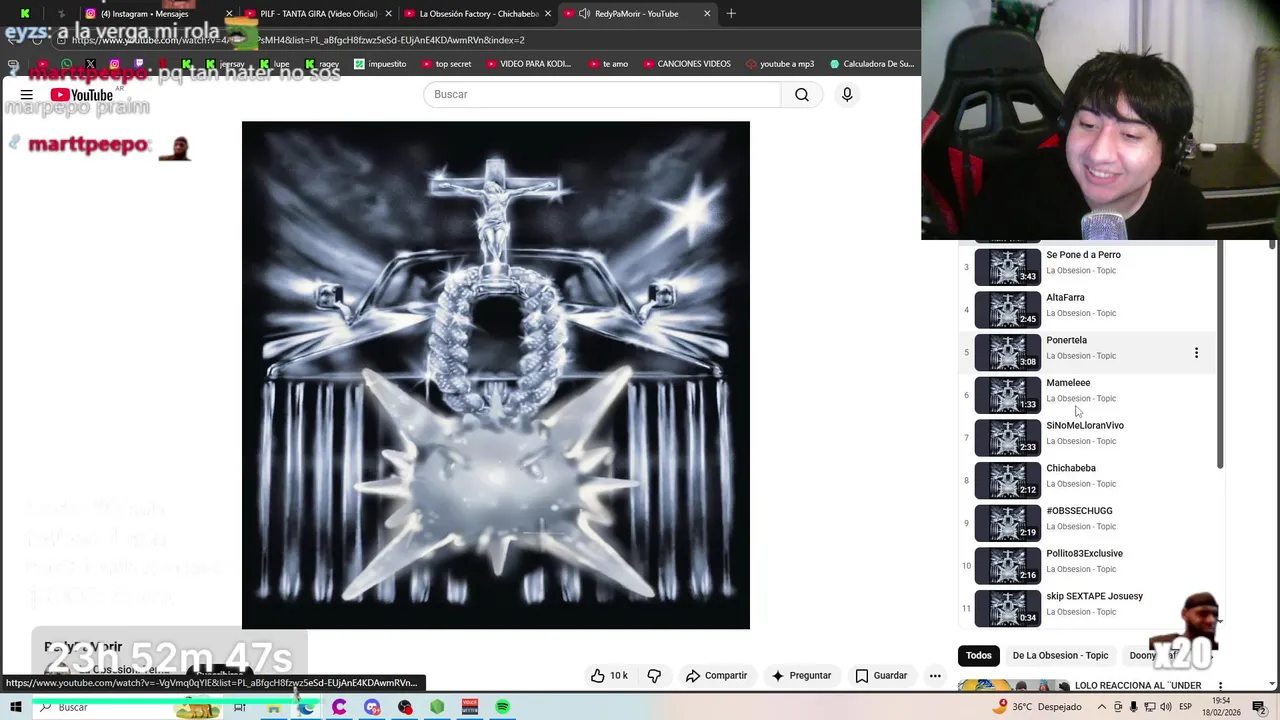Image resolution: width=1280 pixels, height=720 pixels.
Task: Open Discord from the taskbar
Action: [372, 707]
